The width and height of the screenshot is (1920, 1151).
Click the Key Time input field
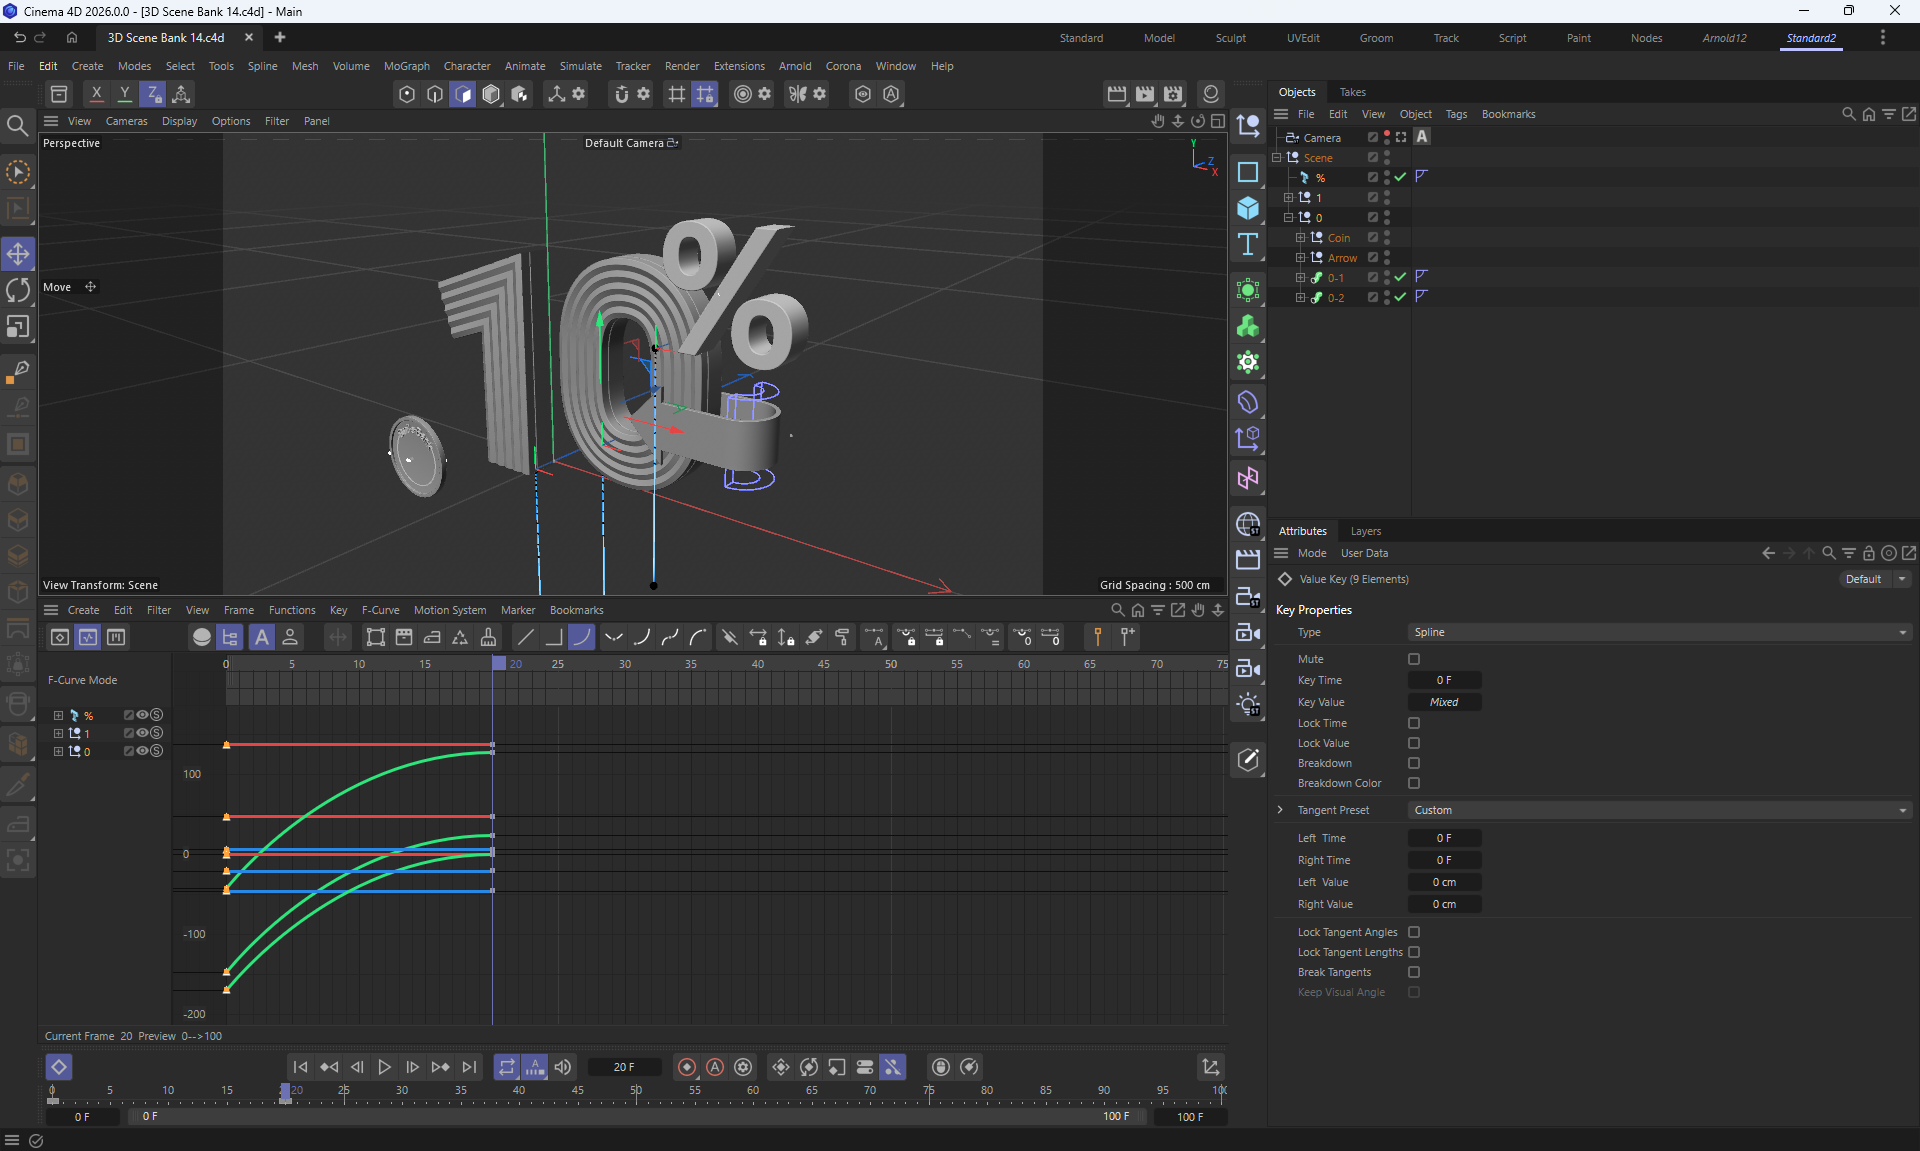pos(1444,680)
